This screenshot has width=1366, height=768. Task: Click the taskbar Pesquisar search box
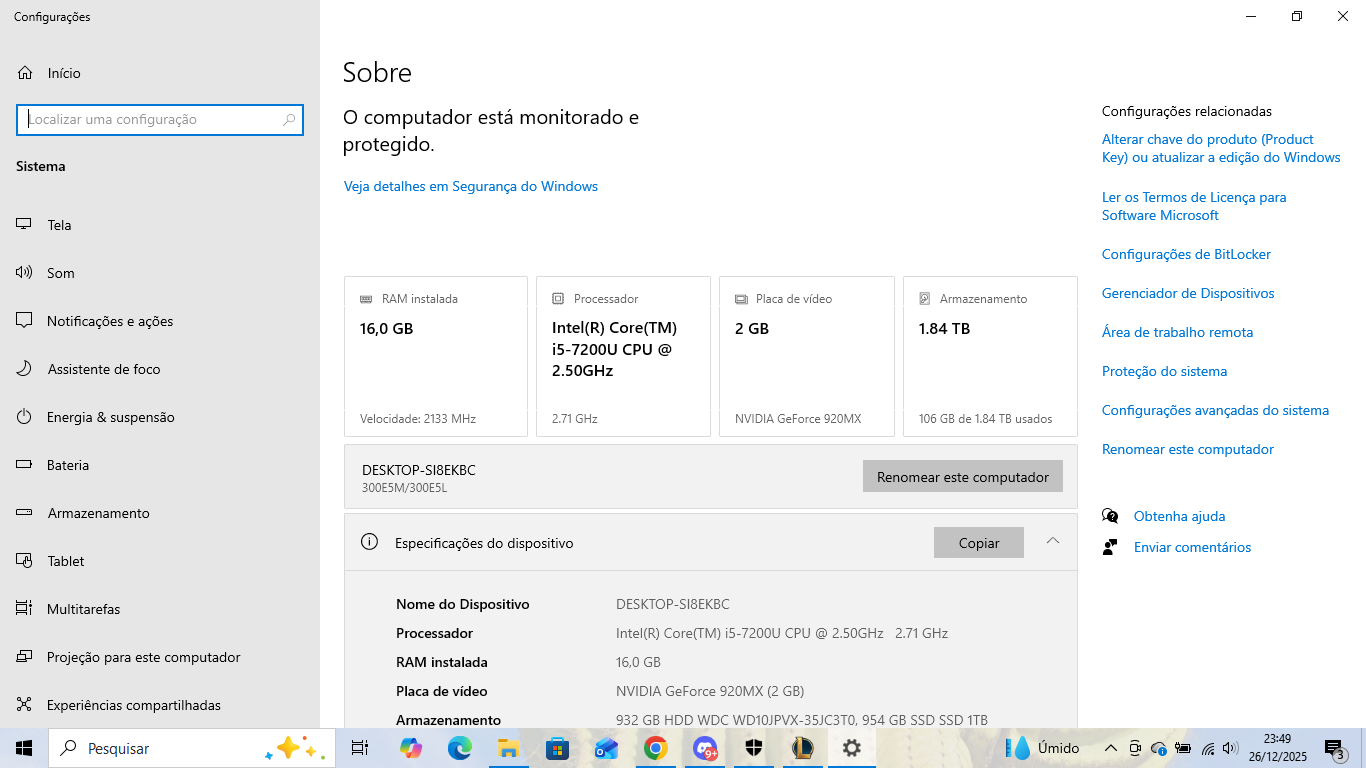(191, 748)
